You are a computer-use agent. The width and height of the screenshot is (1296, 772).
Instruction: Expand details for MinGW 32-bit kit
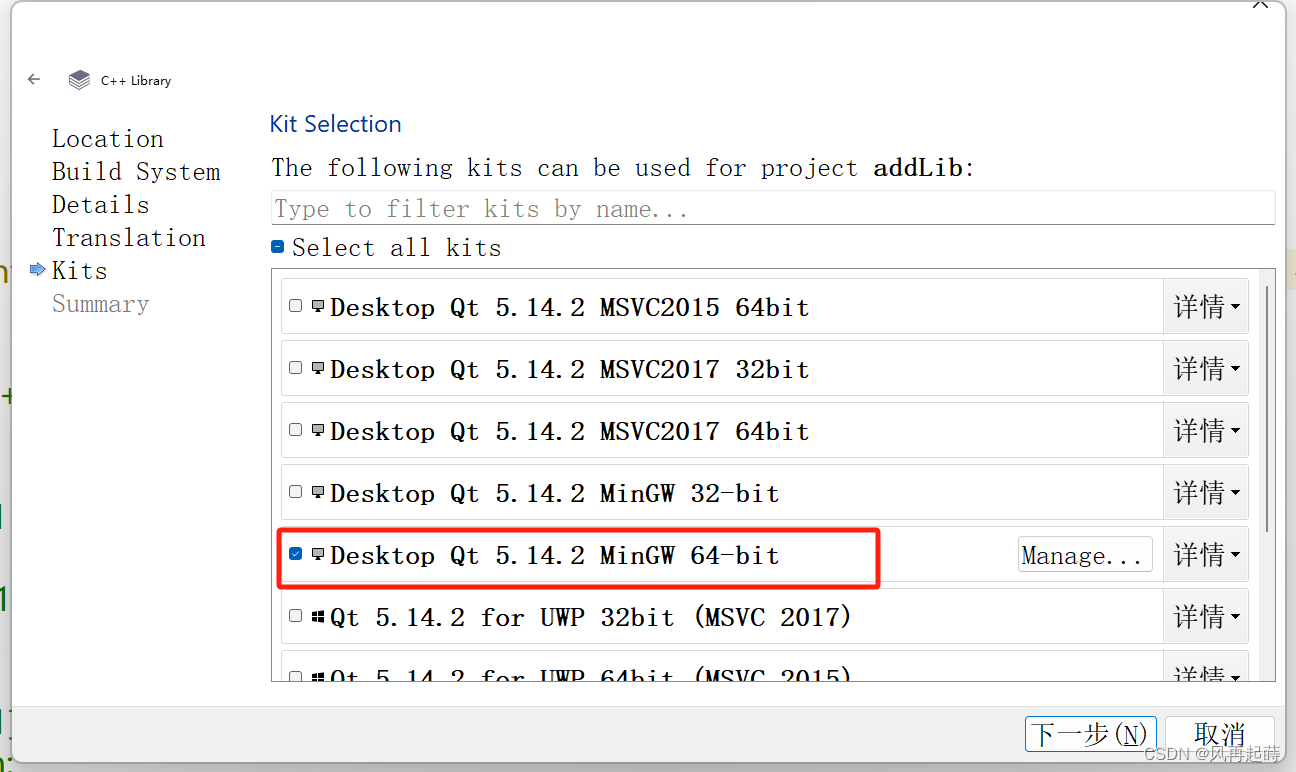pos(1206,493)
